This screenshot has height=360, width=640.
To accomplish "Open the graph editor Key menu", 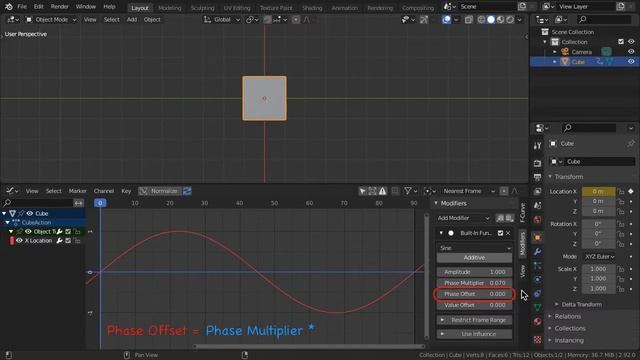I will coord(126,191).
